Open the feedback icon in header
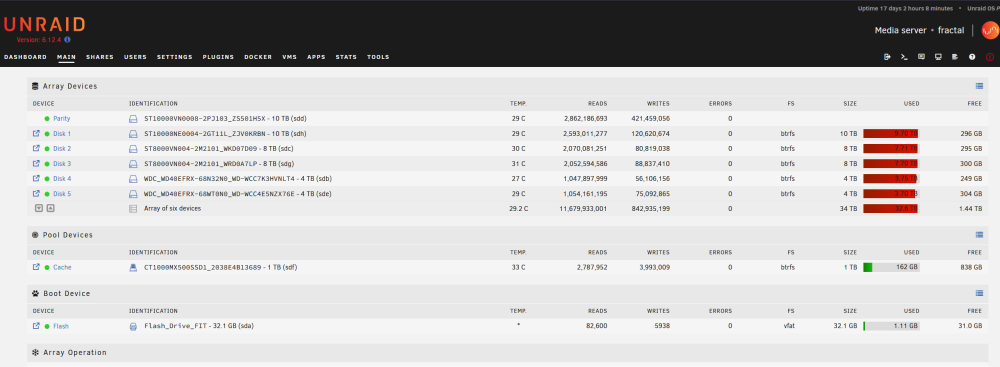 click(x=921, y=57)
